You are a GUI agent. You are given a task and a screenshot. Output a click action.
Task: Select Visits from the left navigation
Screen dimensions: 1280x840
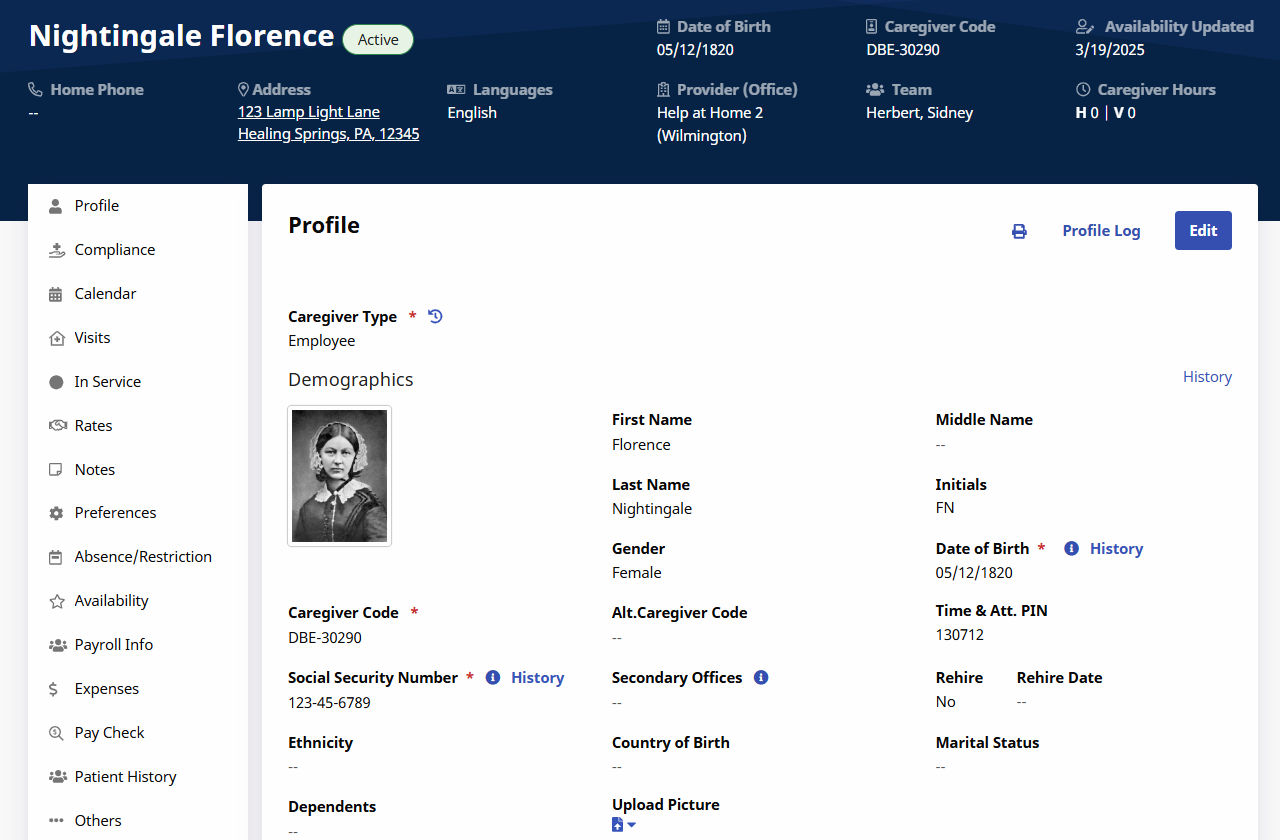(92, 338)
